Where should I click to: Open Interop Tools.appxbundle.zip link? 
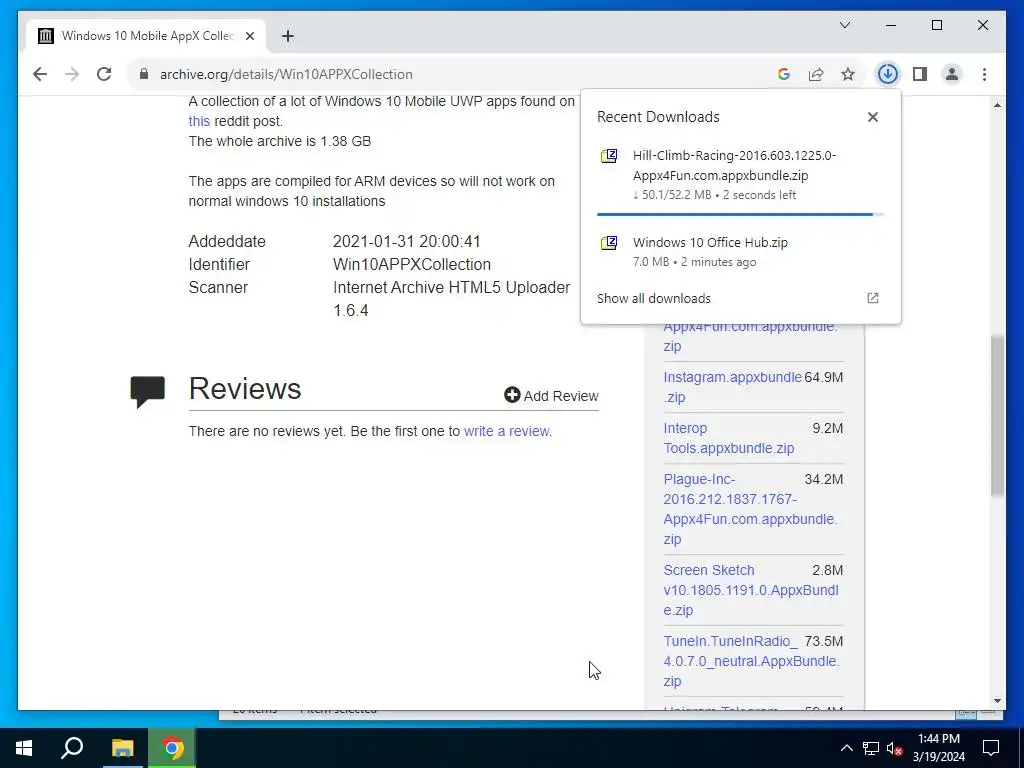[729, 438]
